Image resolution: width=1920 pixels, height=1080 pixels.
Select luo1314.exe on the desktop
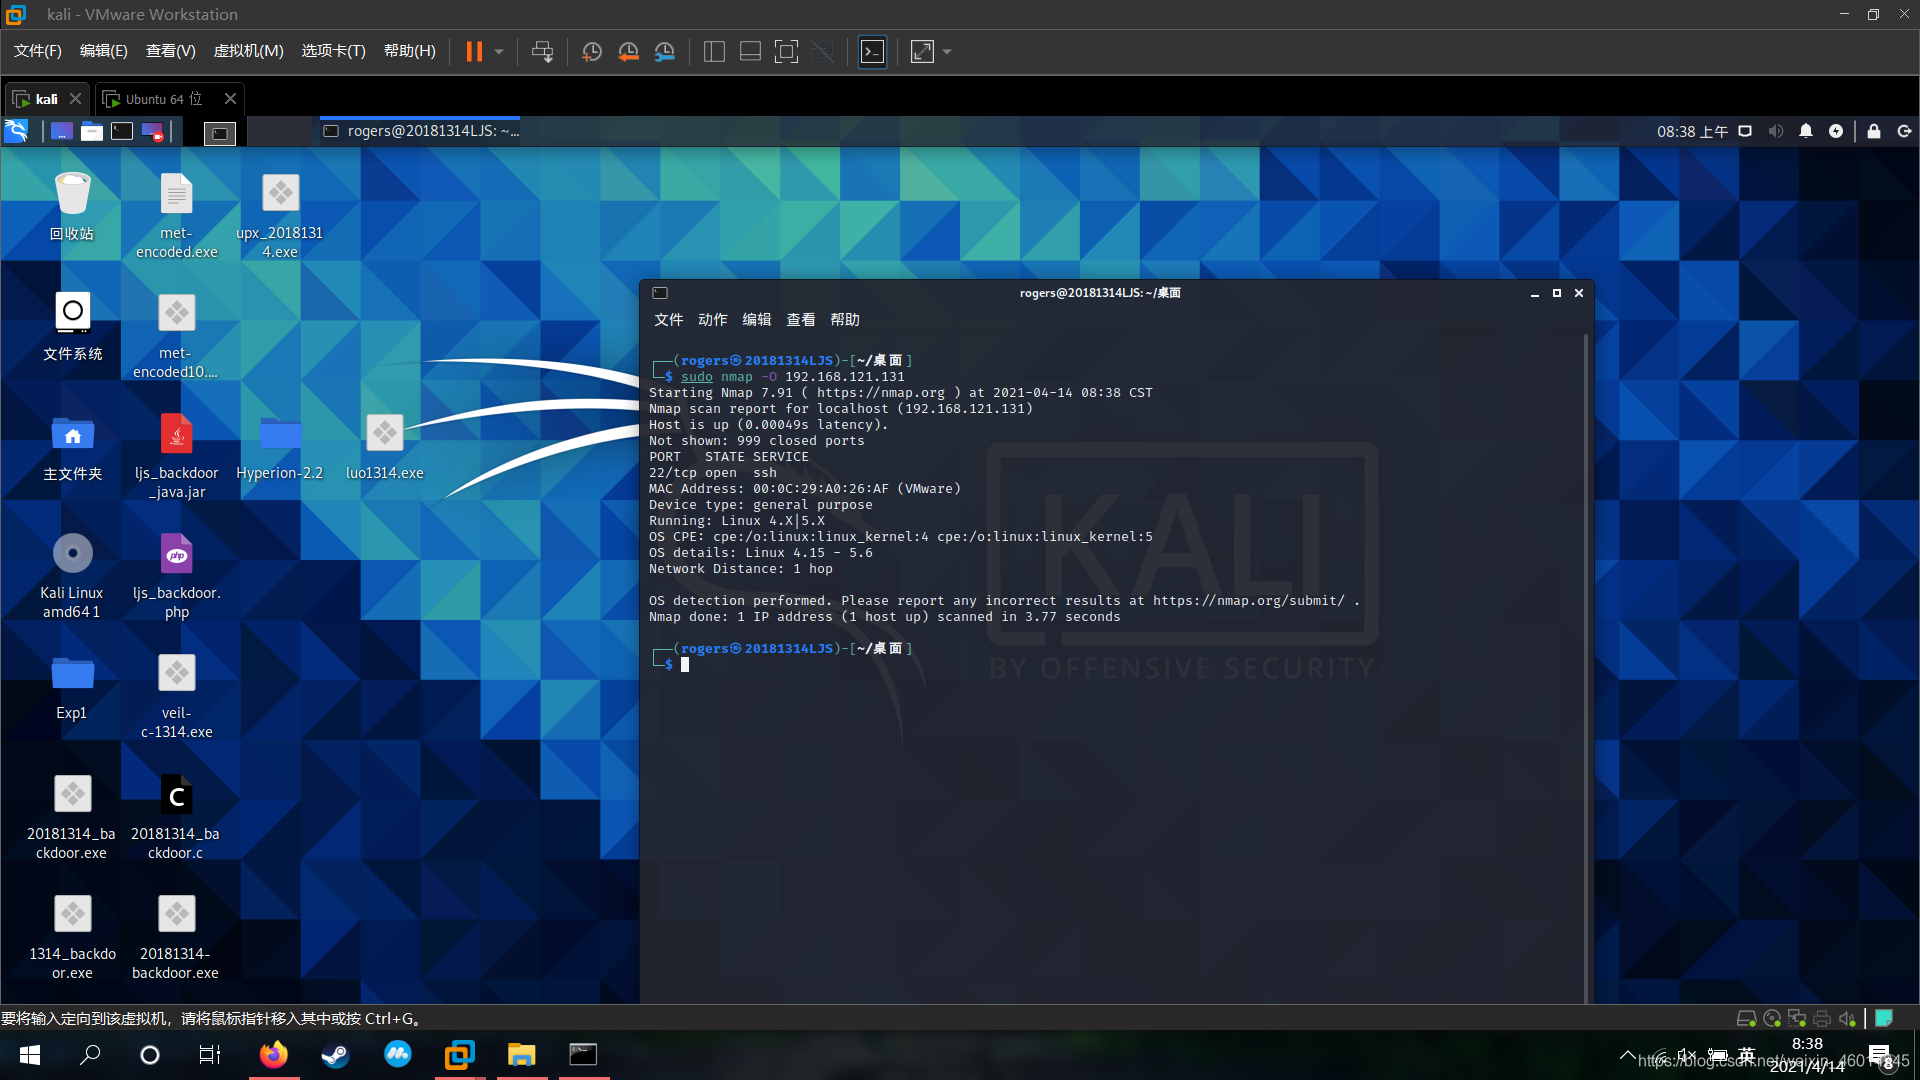(384, 446)
